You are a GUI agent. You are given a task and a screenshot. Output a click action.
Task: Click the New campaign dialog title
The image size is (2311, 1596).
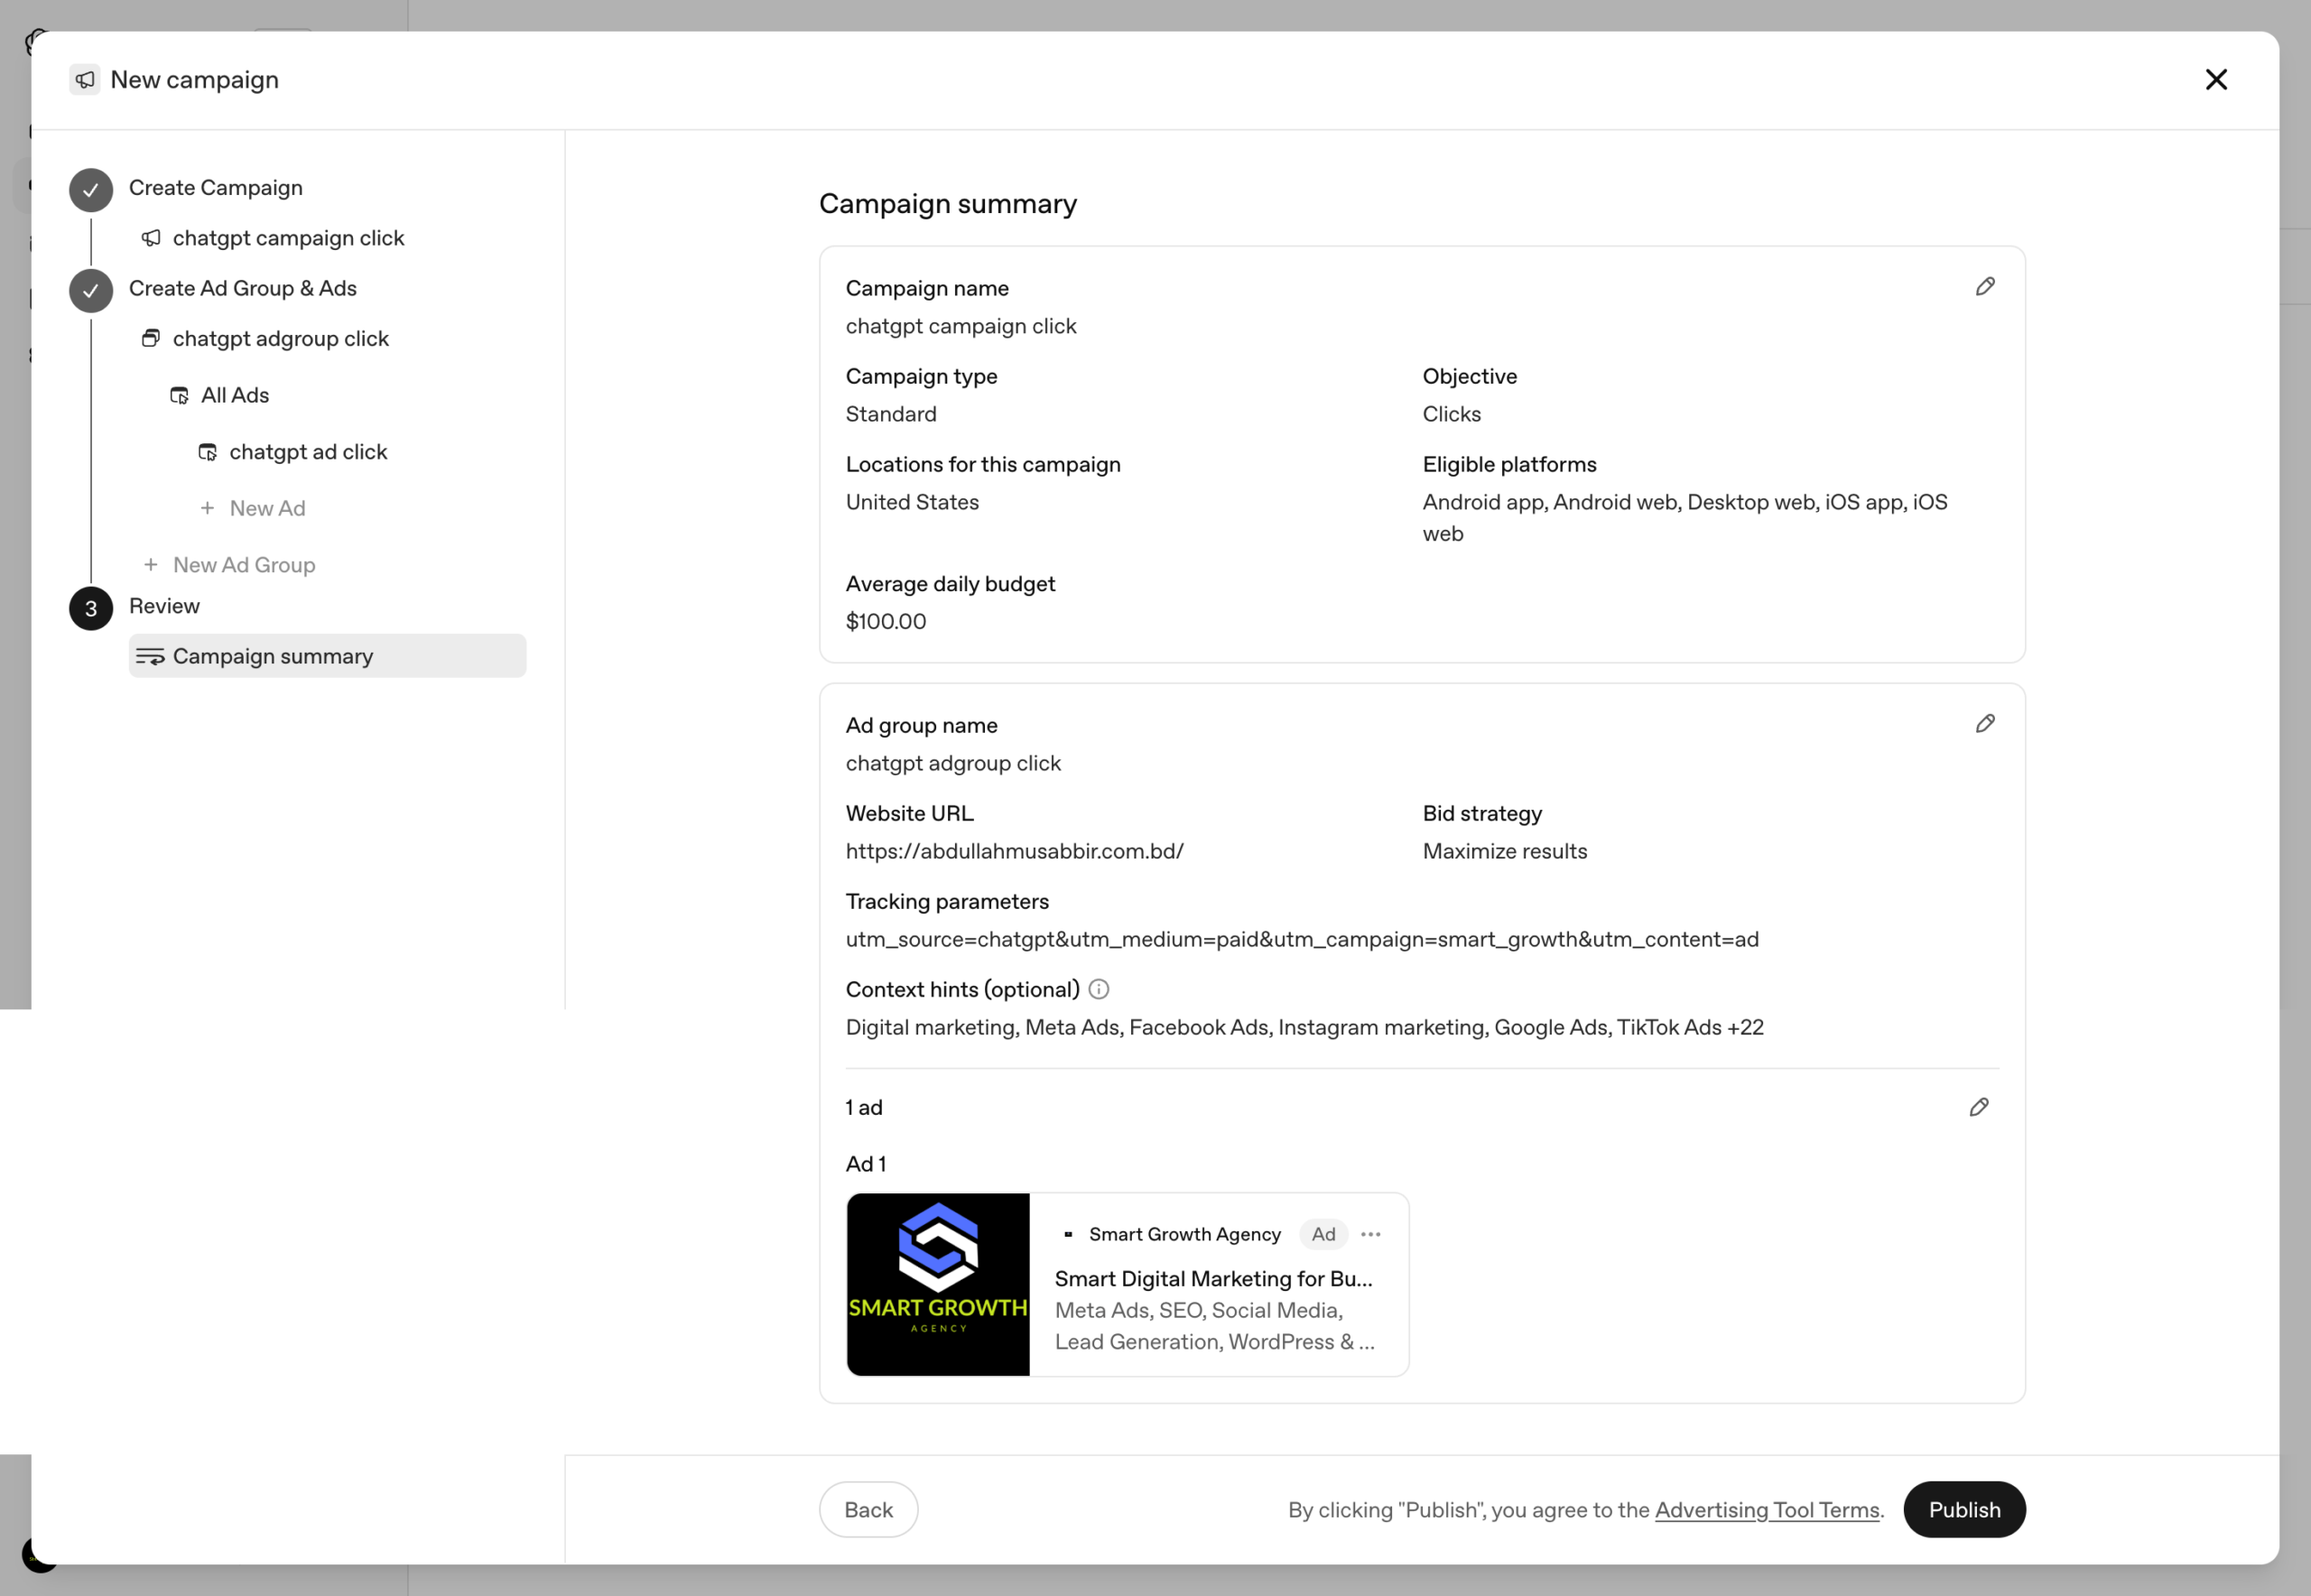195,79
